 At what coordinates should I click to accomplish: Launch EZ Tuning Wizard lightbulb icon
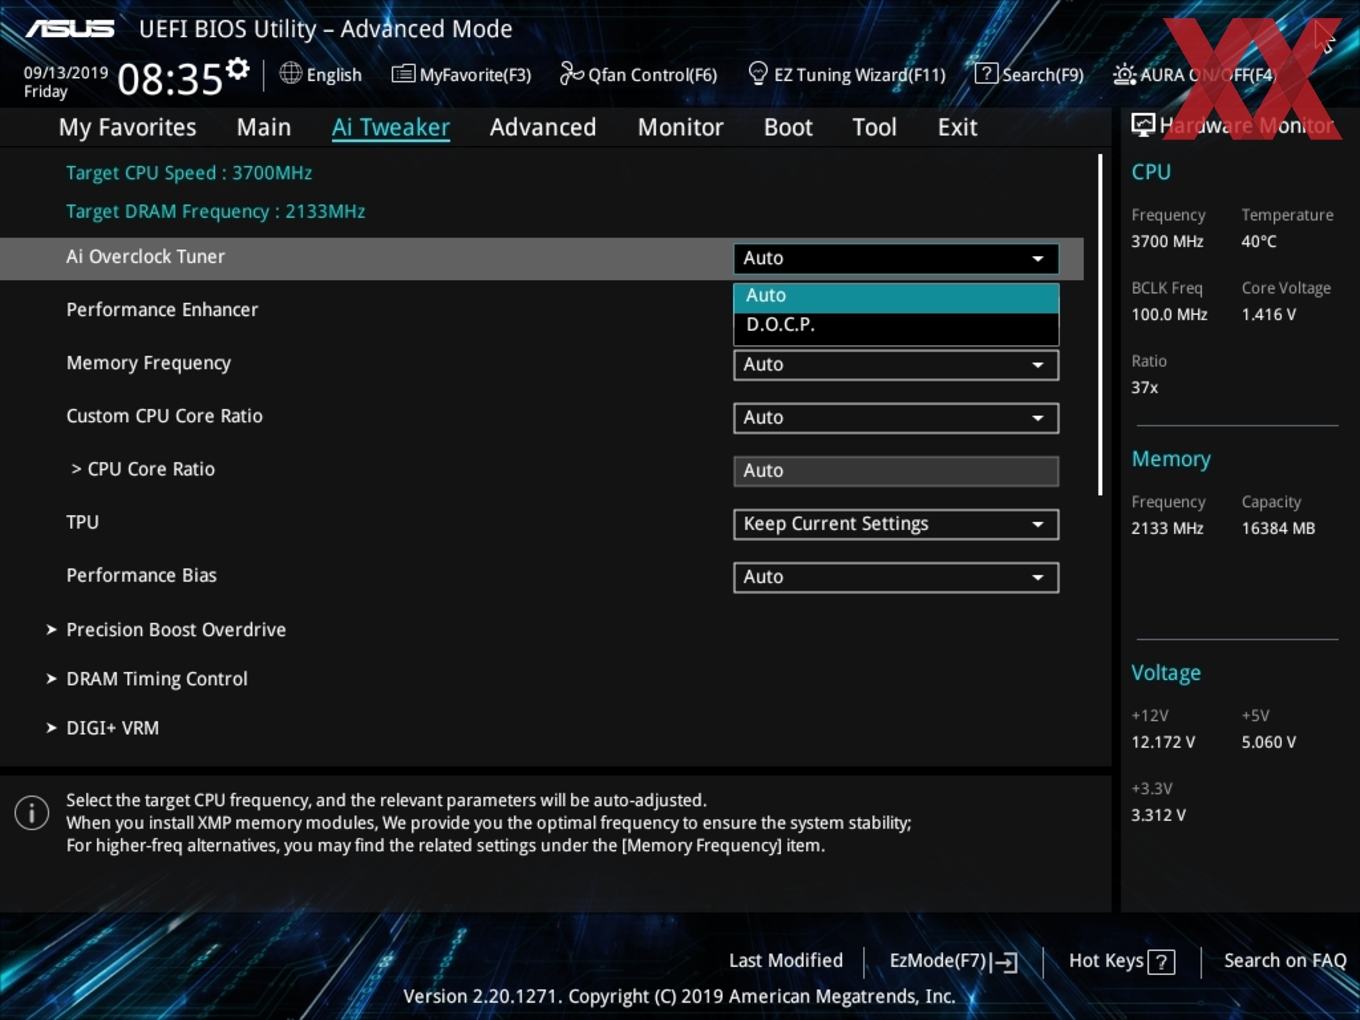[758, 73]
